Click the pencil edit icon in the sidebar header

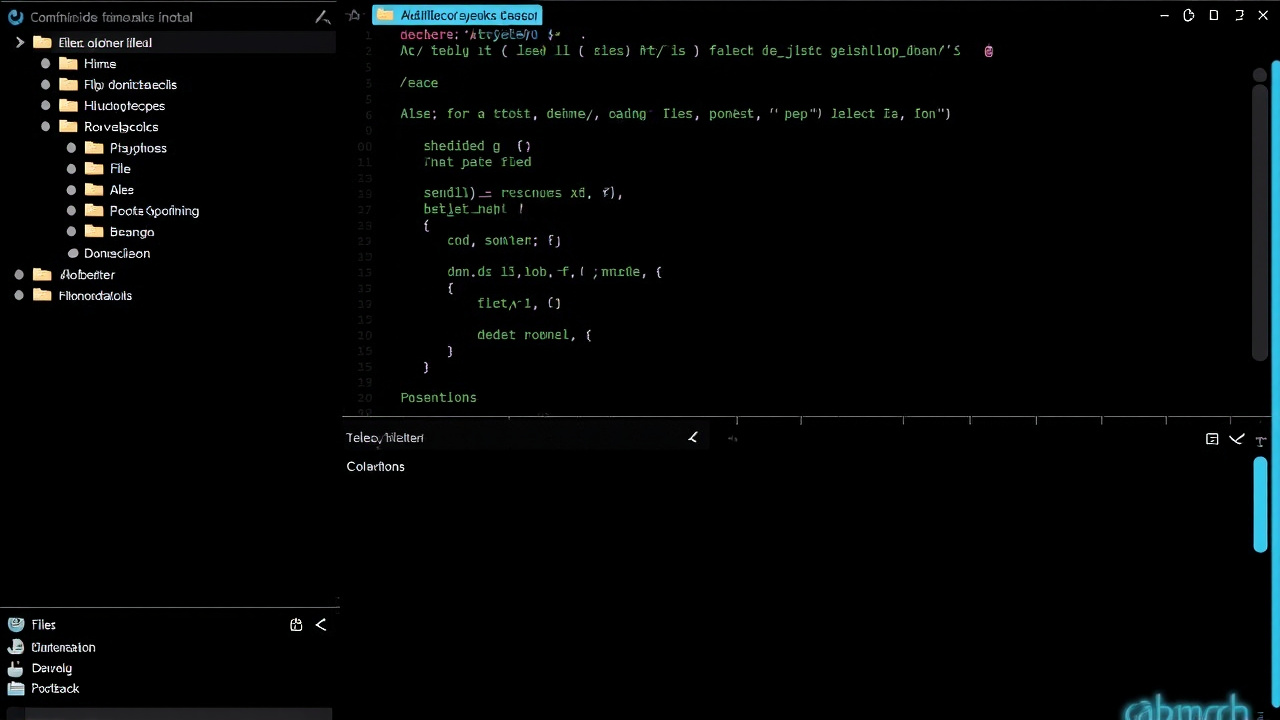322,17
